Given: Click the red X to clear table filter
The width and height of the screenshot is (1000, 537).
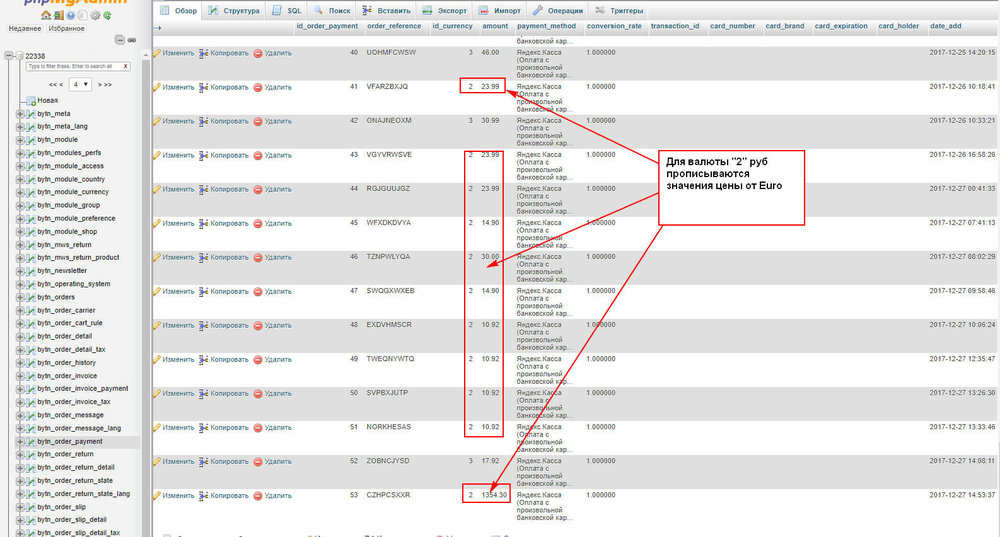Looking at the screenshot, I should click(125, 66).
